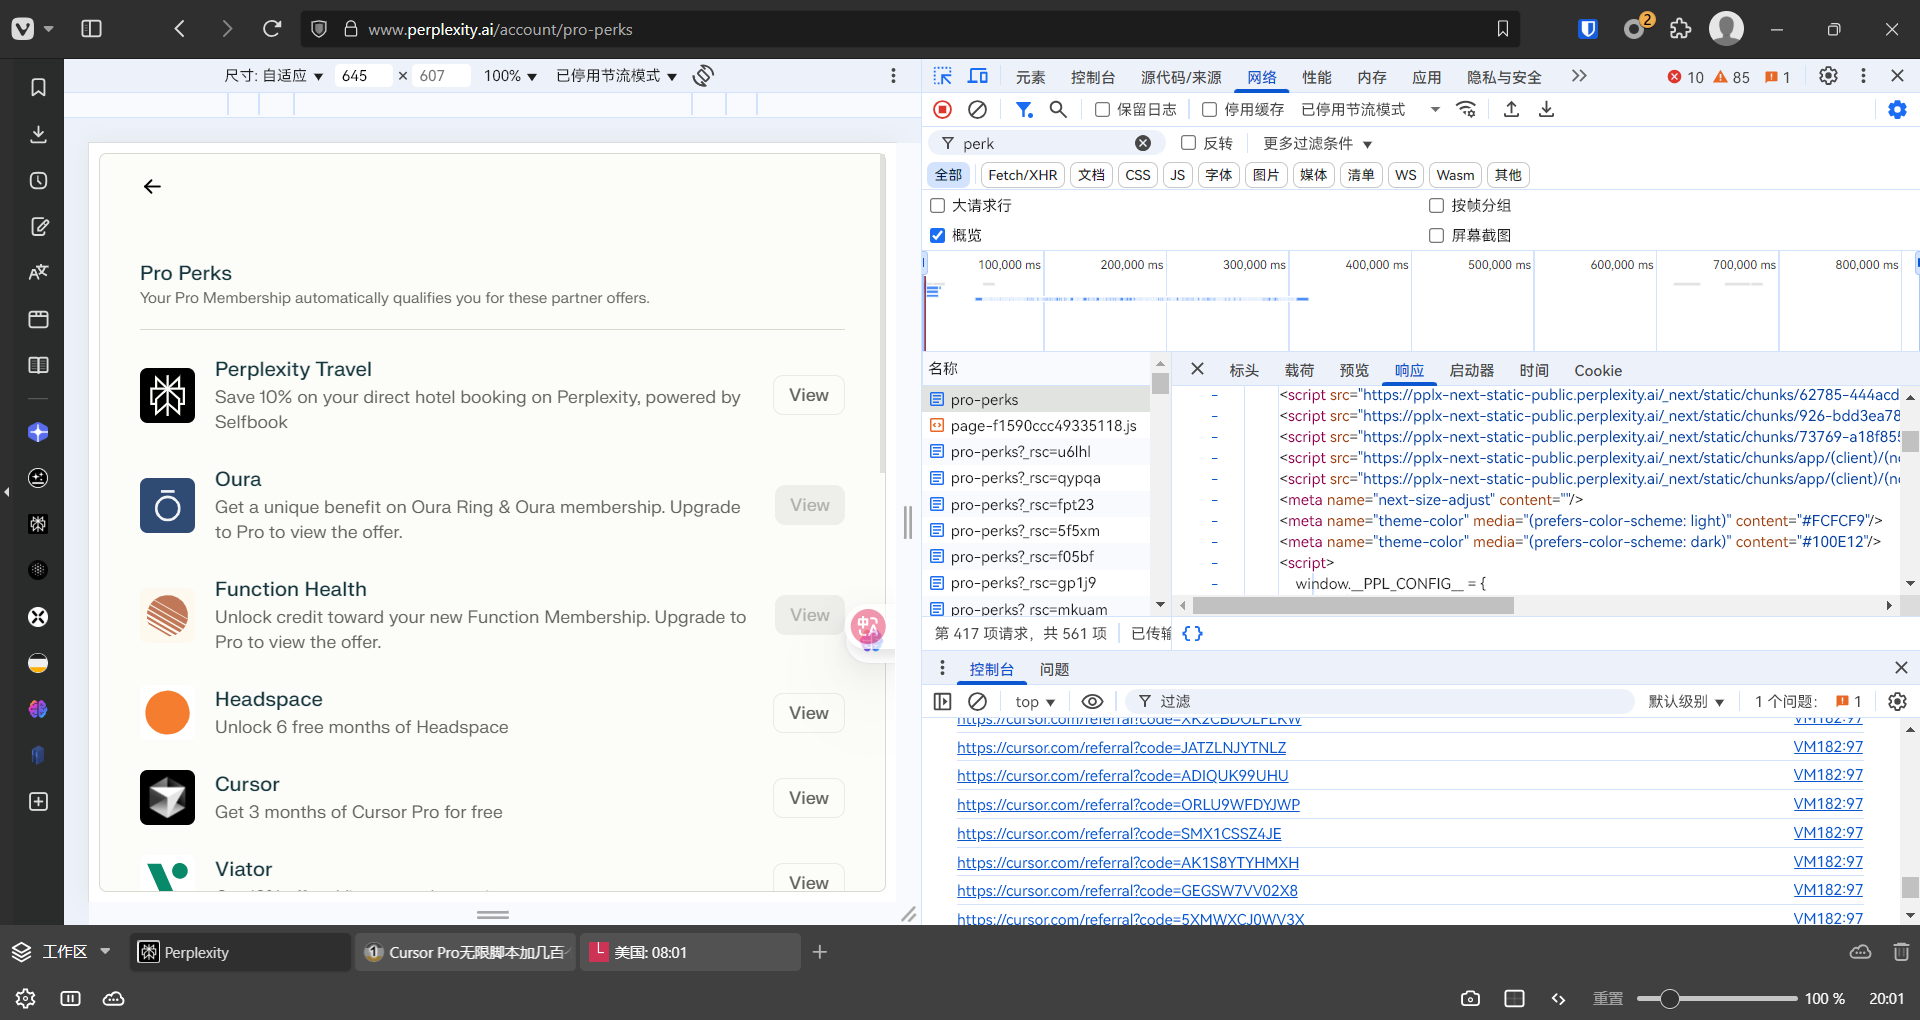This screenshot has height=1020, width=1920.
Task: Open the 100% zoom dropdown
Action: click(x=510, y=76)
